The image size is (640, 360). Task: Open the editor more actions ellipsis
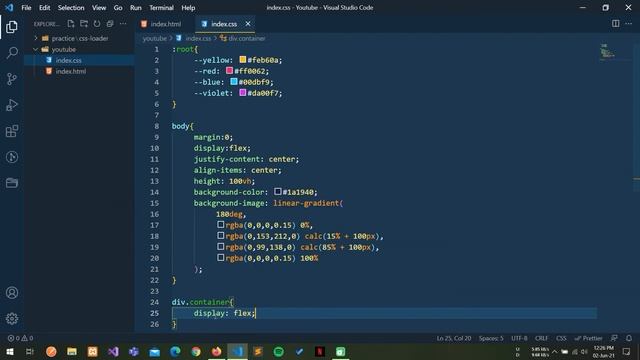[x=629, y=24]
